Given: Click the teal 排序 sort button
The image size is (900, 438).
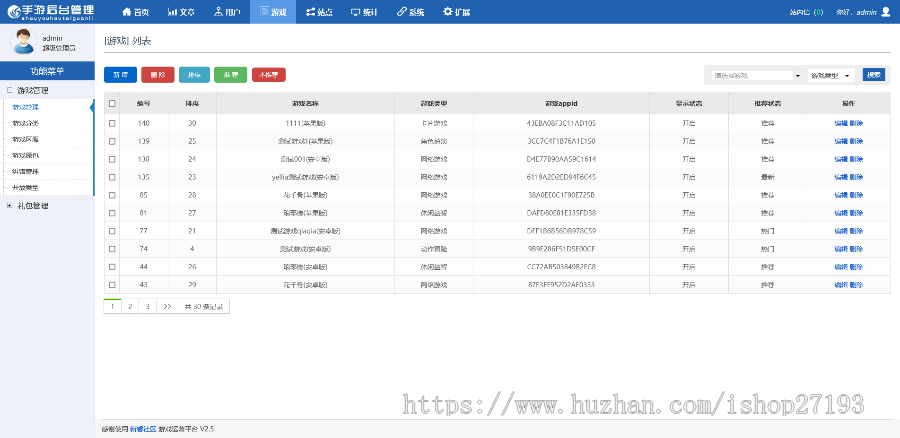Looking at the screenshot, I should coord(195,75).
